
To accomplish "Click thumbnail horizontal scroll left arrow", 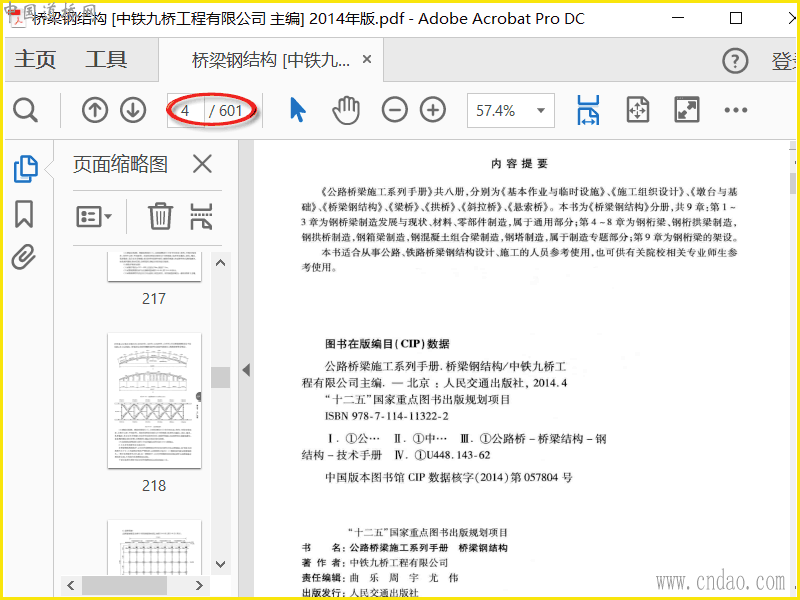I will point(71,585).
